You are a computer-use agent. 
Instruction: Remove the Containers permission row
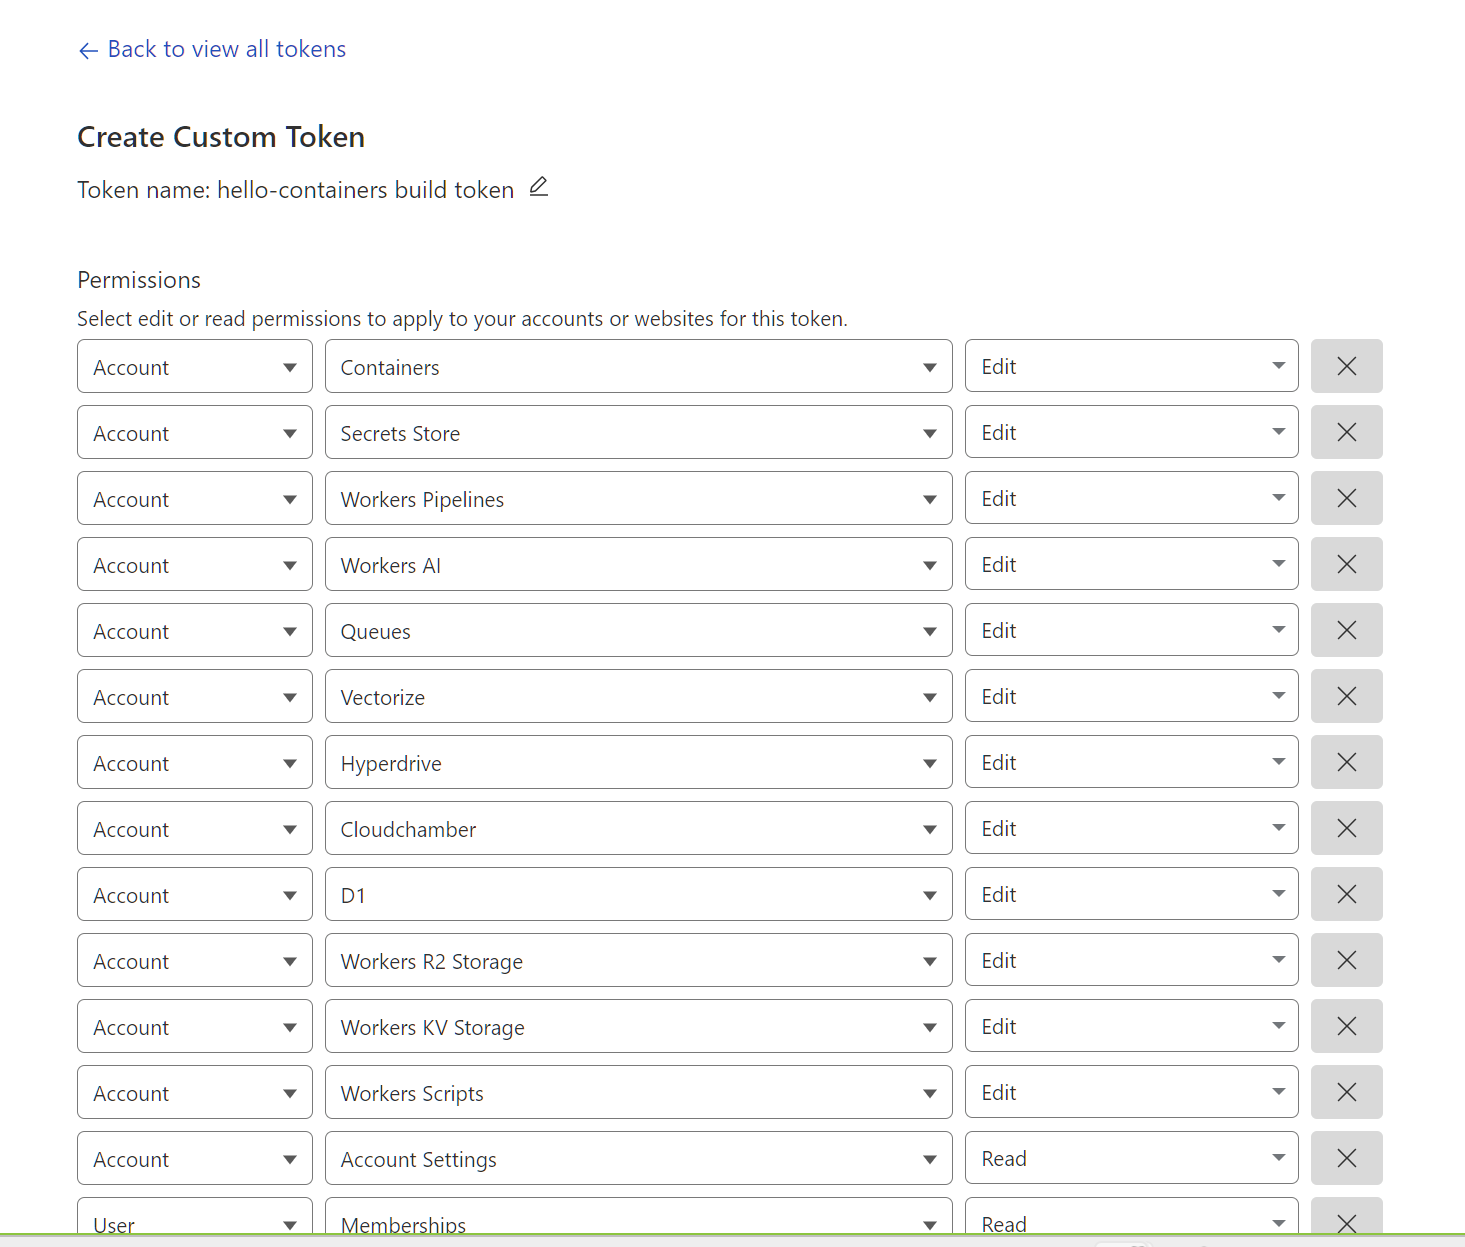click(x=1346, y=366)
